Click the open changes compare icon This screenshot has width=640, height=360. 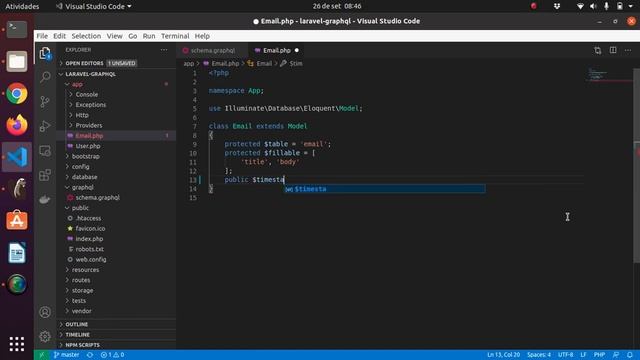click(598, 50)
